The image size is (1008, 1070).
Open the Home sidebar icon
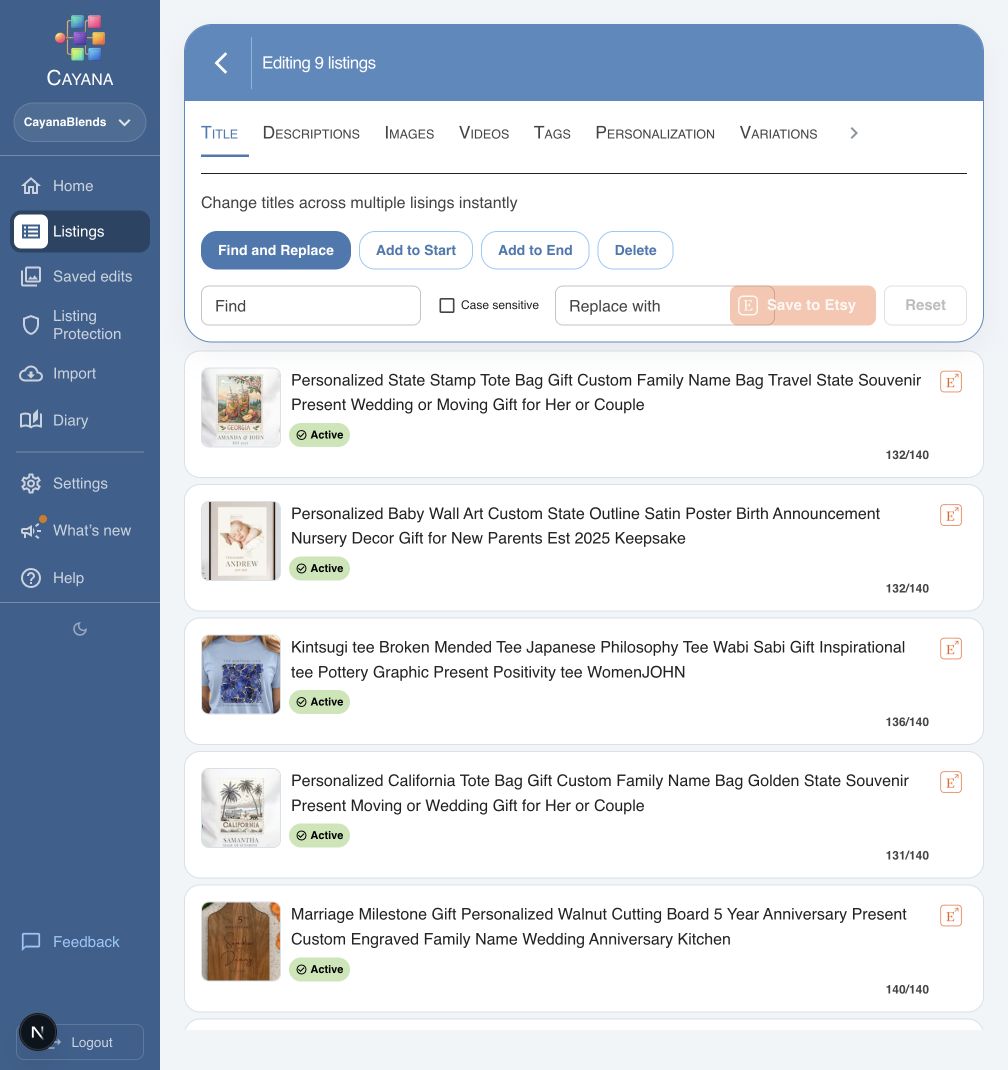point(31,186)
